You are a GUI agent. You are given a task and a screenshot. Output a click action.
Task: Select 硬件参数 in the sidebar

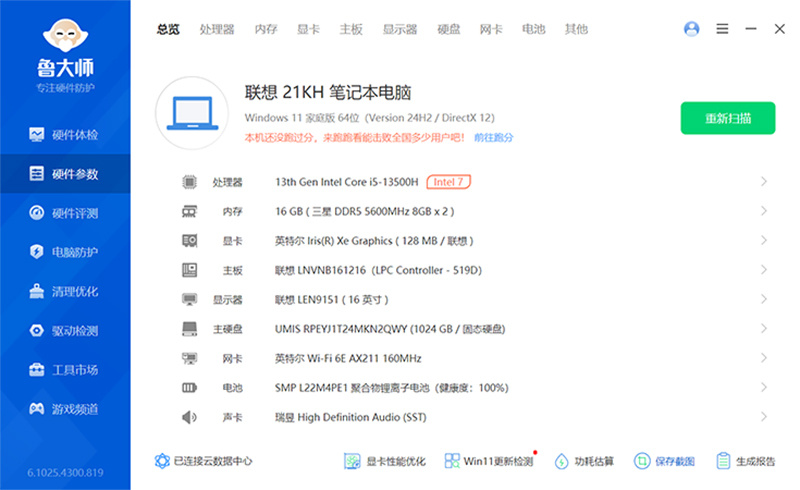[x=65, y=174]
